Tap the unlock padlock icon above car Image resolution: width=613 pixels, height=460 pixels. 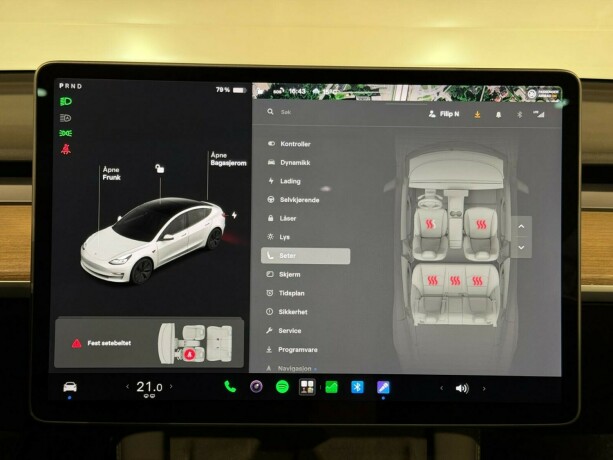160,168
